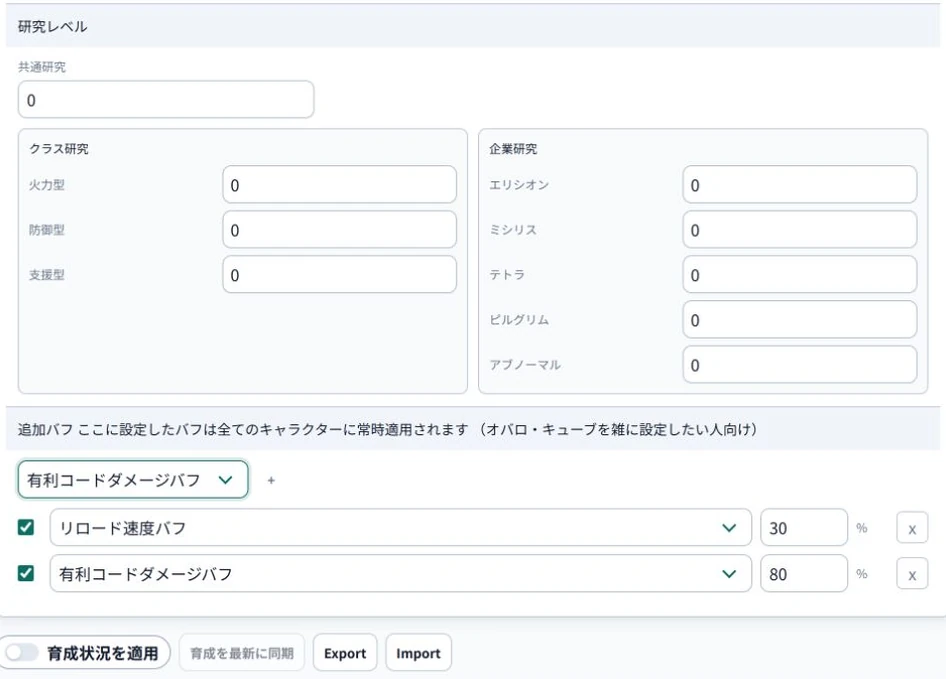946x679 pixels.
Task: Click the 防御型 research level field
Action: pos(340,230)
